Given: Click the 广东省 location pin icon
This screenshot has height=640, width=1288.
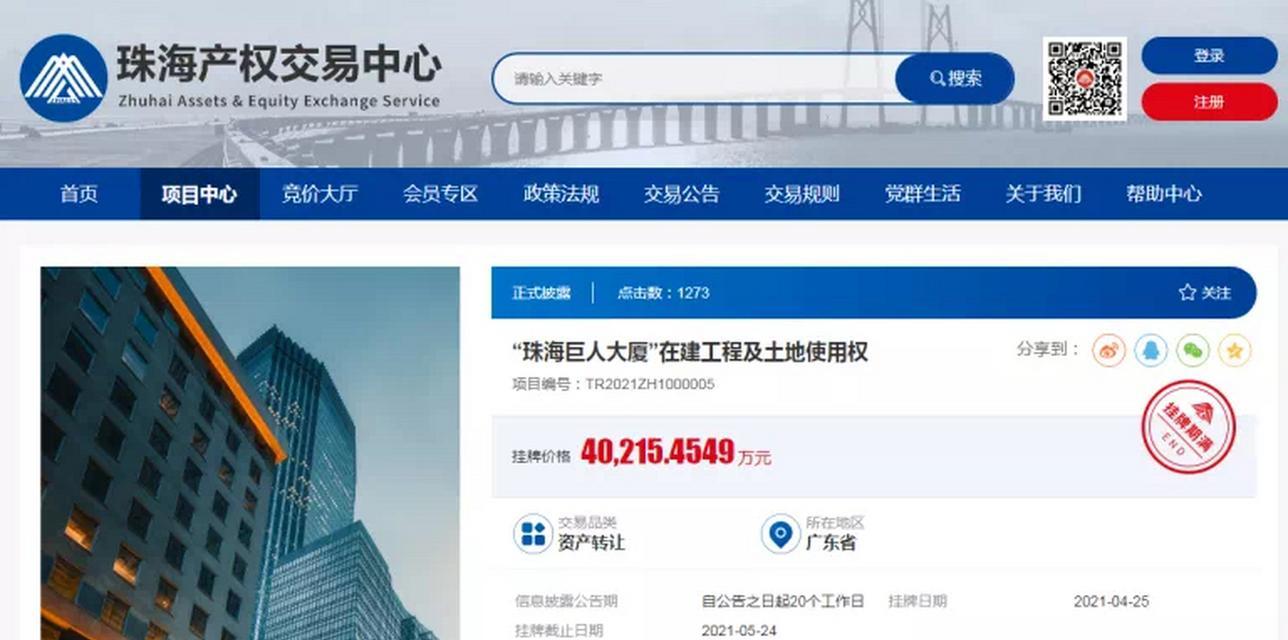Looking at the screenshot, I should (x=780, y=533).
